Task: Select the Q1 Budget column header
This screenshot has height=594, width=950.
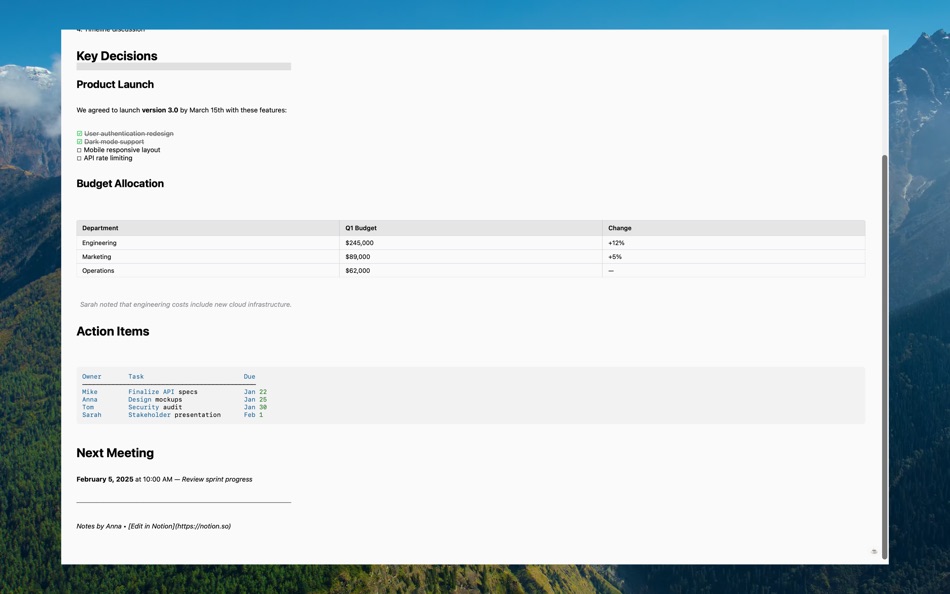Action: coord(471,228)
